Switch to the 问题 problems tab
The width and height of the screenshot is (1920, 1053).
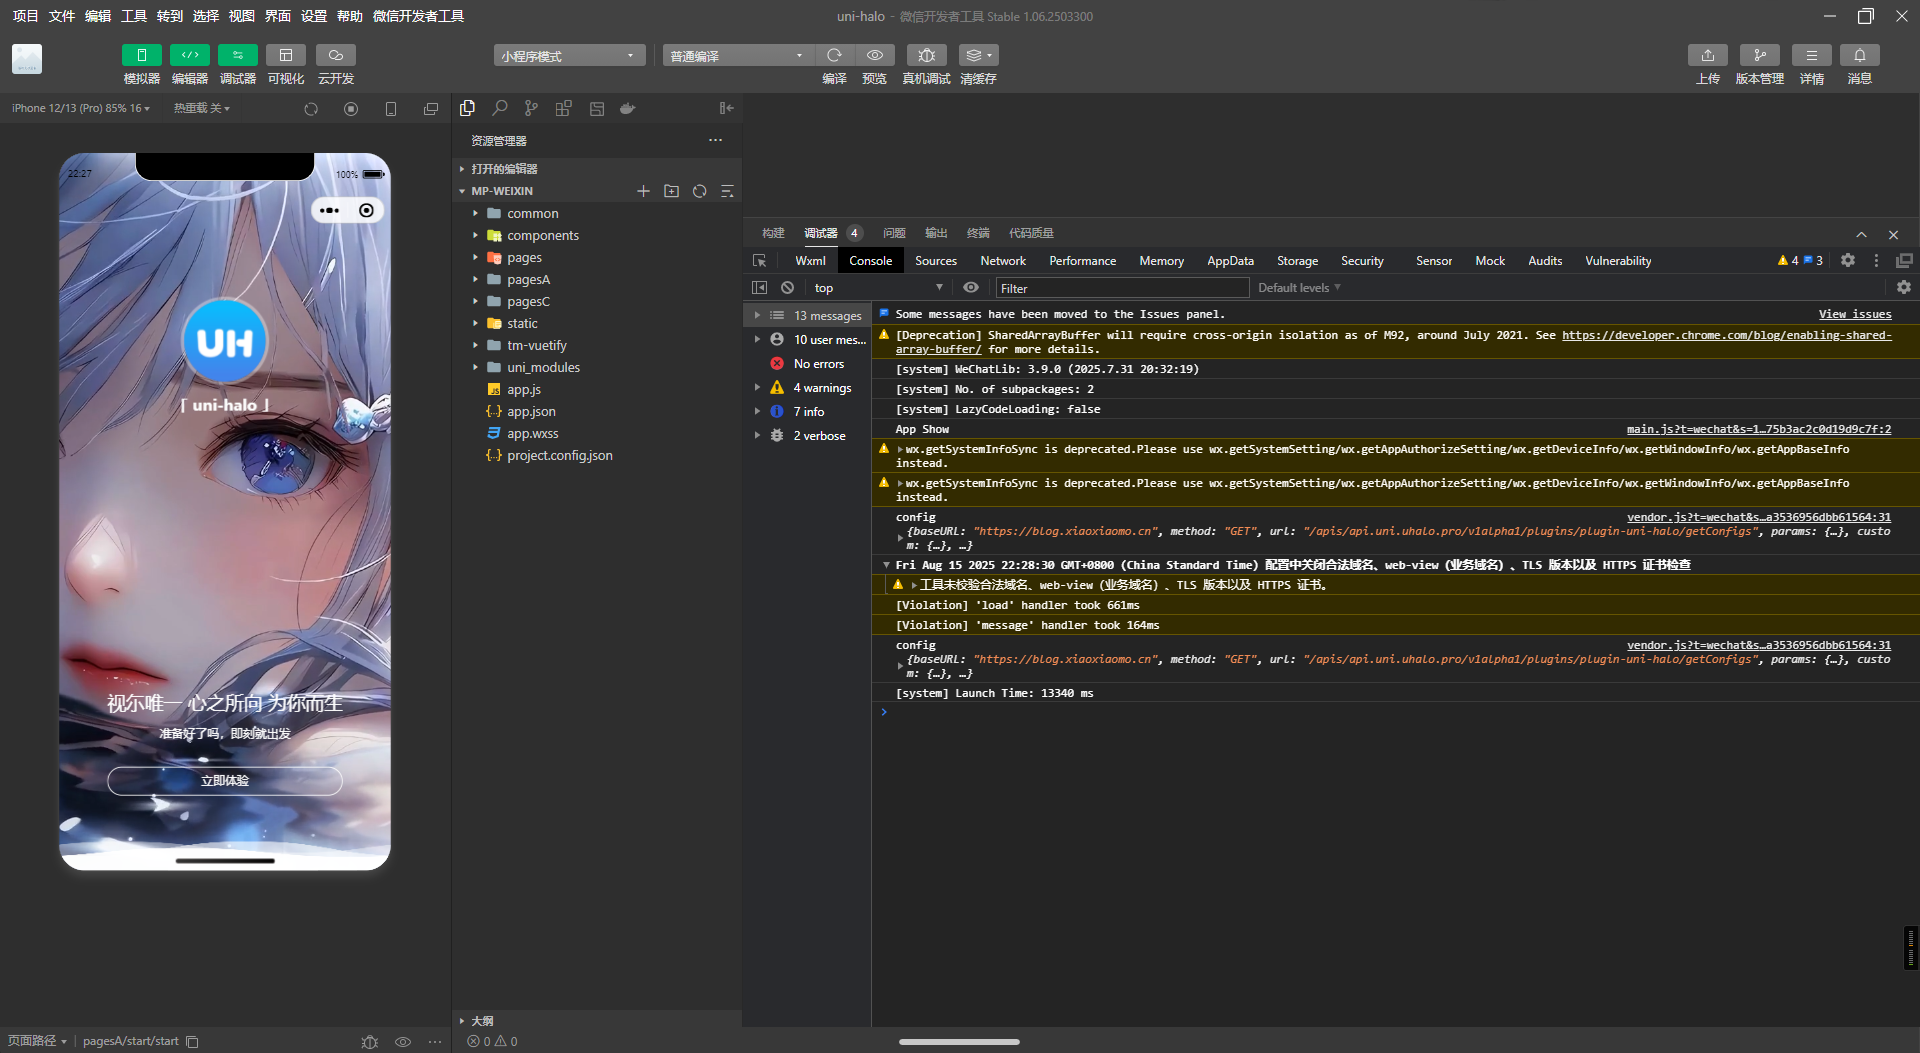click(x=894, y=233)
